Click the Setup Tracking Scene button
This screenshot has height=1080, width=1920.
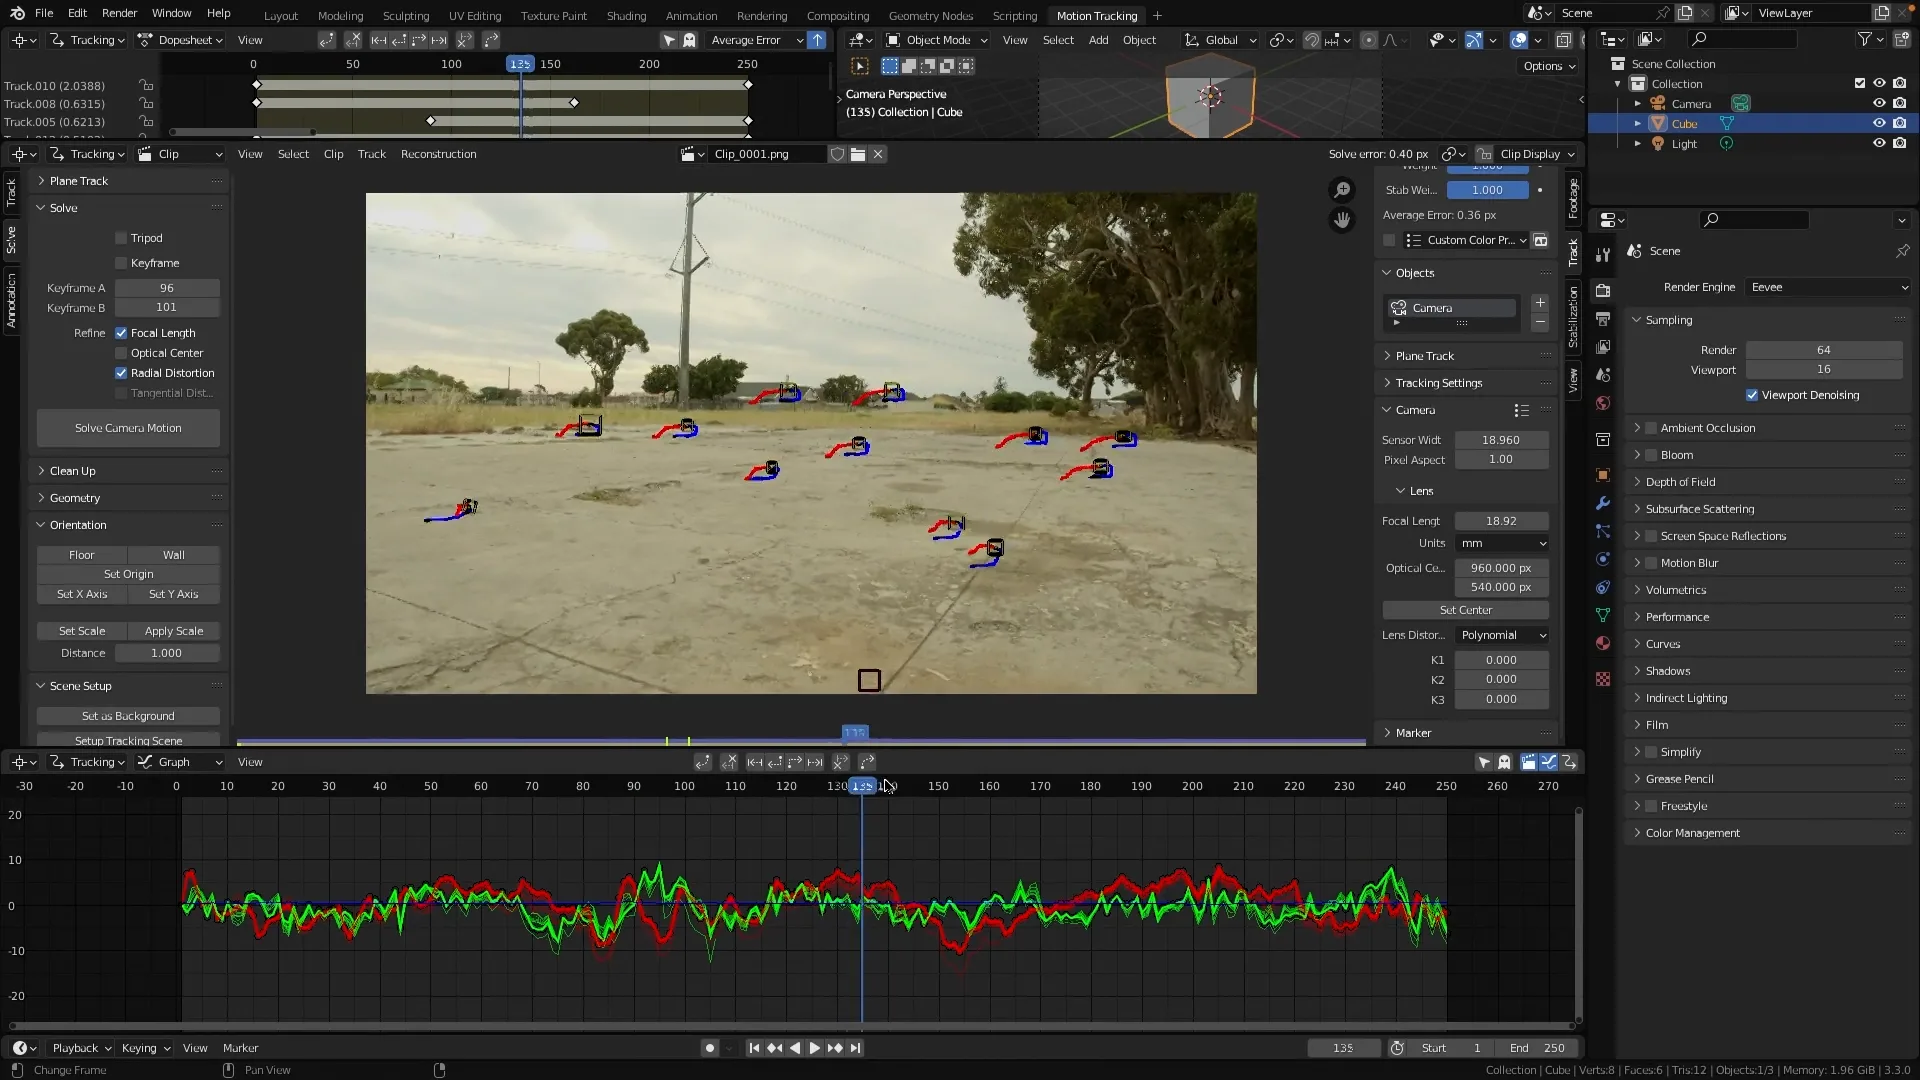coord(128,740)
